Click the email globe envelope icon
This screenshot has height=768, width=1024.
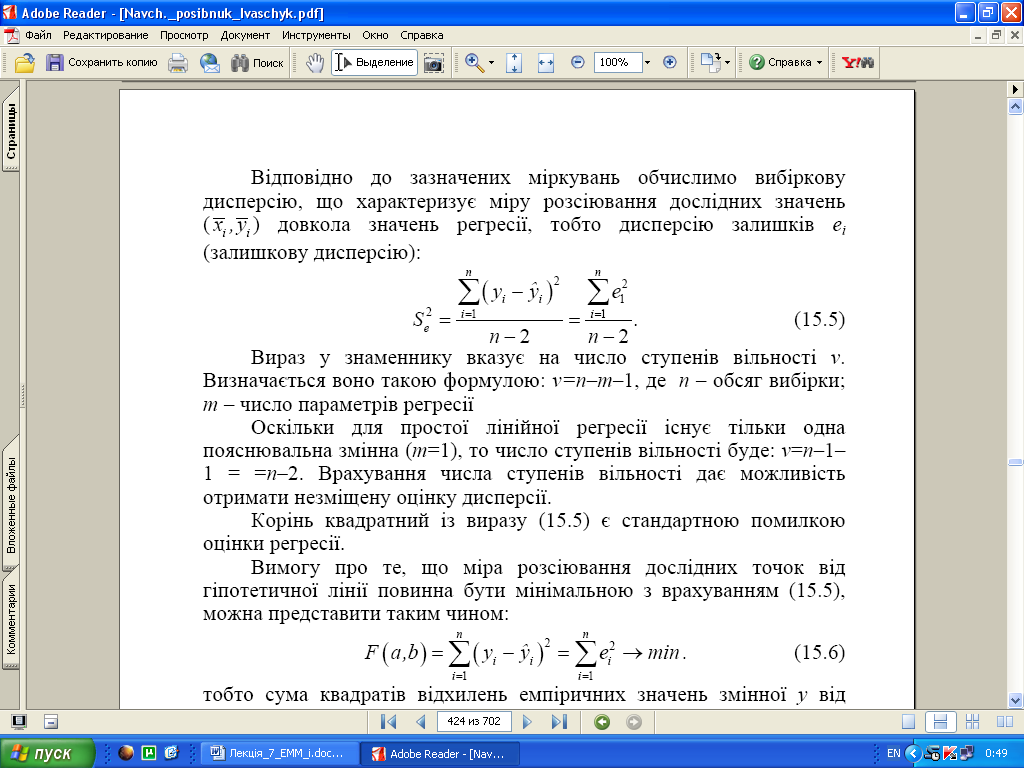(210, 63)
